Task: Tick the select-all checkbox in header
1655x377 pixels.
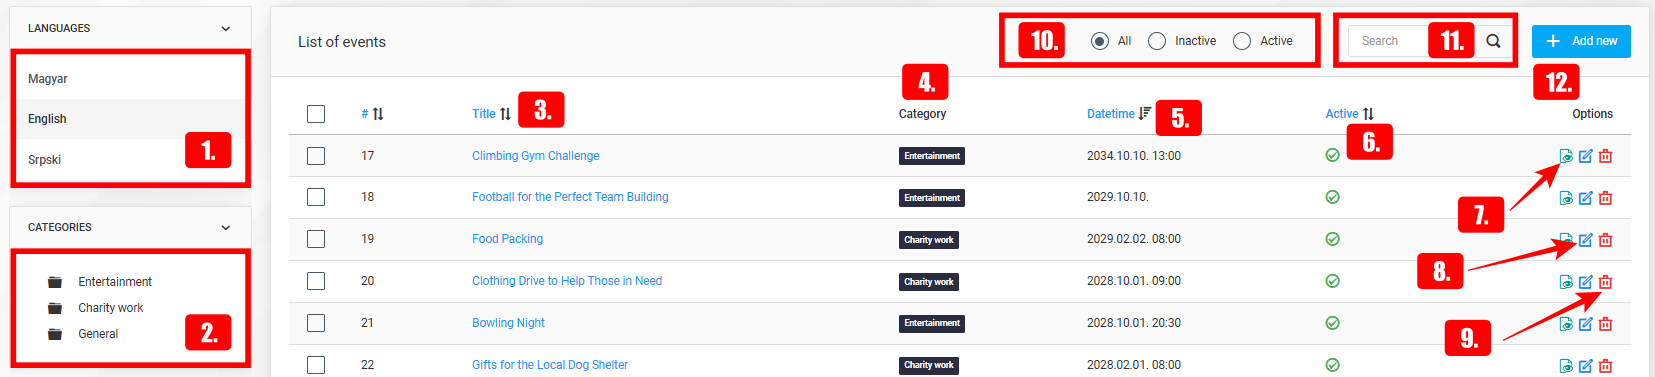Action: 316,114
